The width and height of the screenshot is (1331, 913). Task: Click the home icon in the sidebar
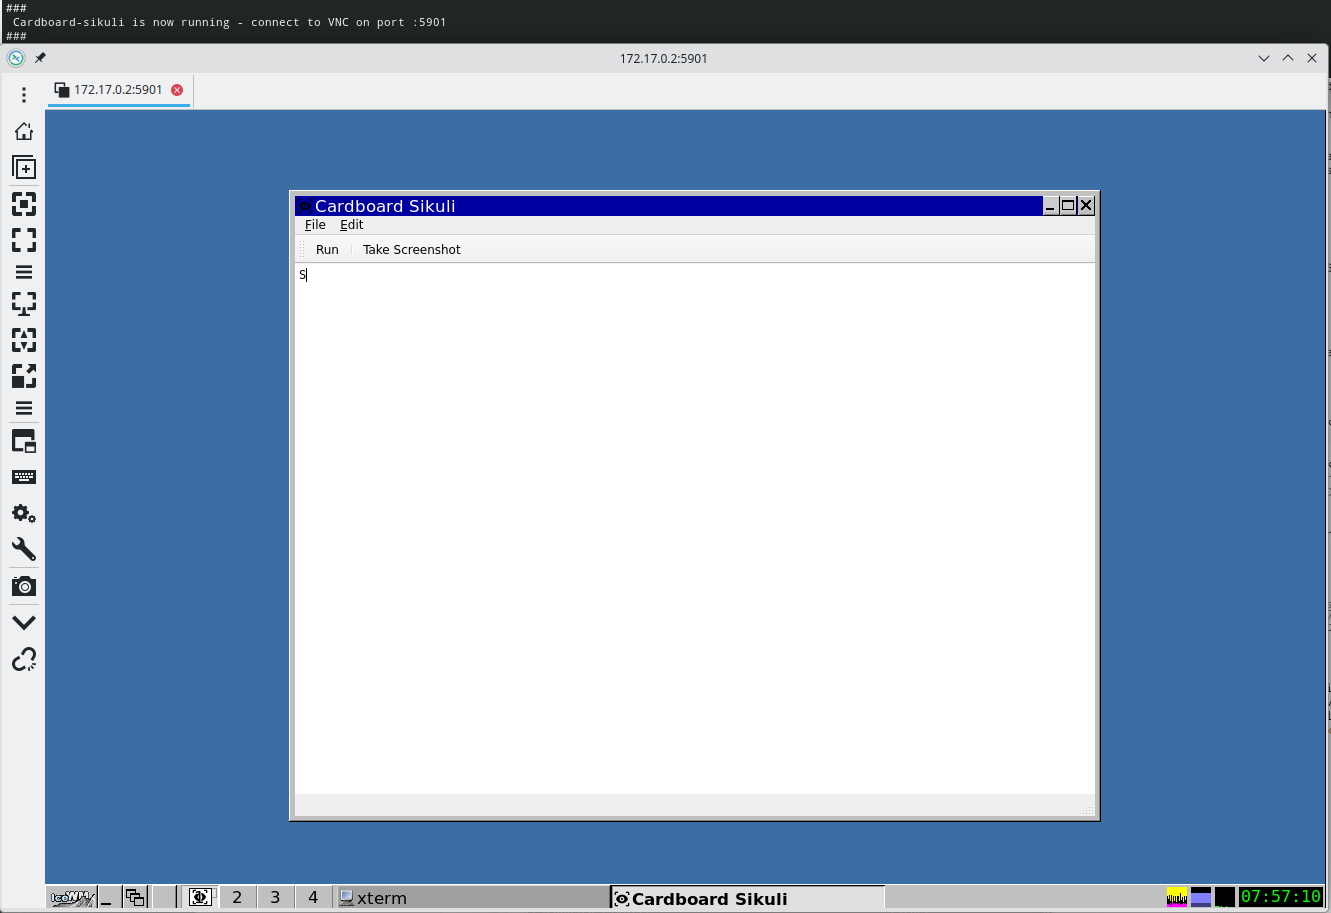24,131
